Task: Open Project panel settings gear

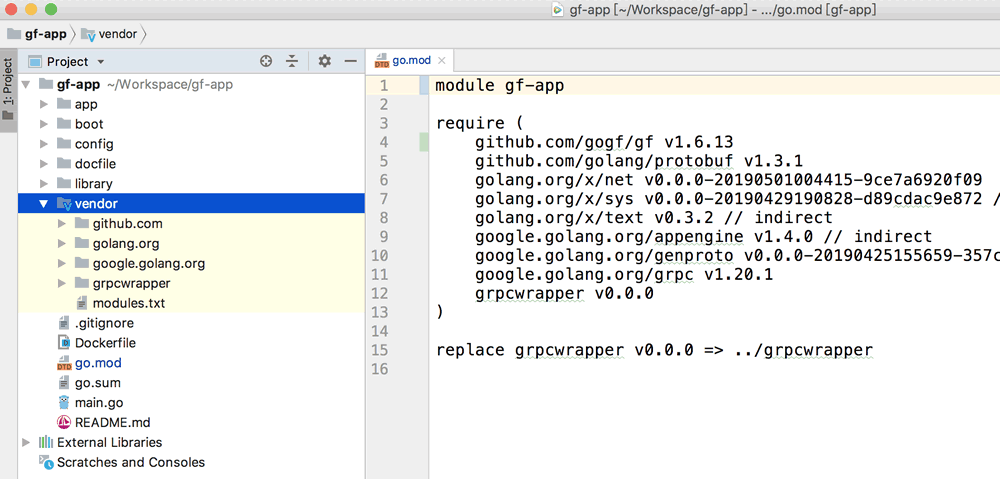Action: (325, 61)
